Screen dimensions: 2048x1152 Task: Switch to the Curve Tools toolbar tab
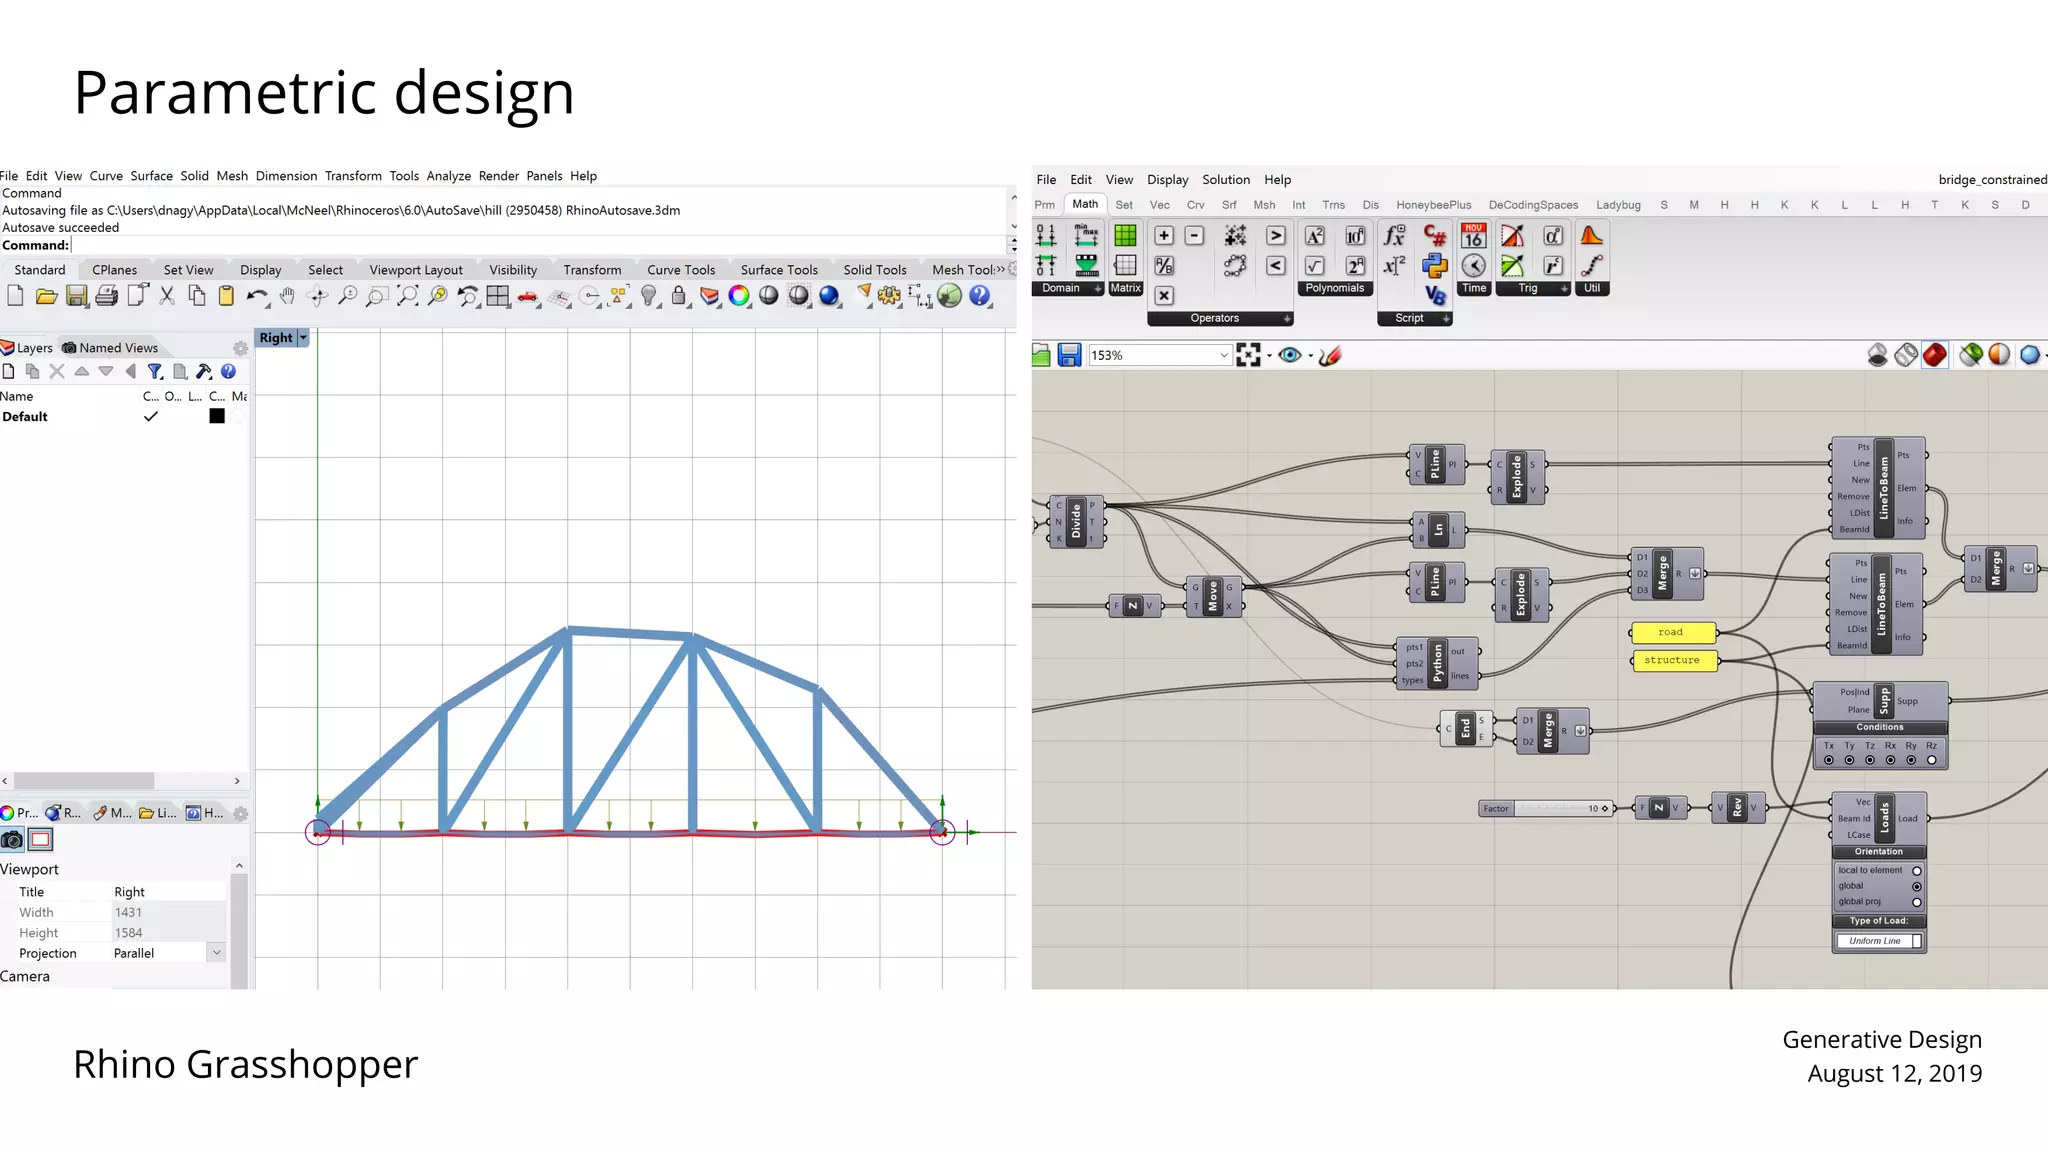point(681,270)
